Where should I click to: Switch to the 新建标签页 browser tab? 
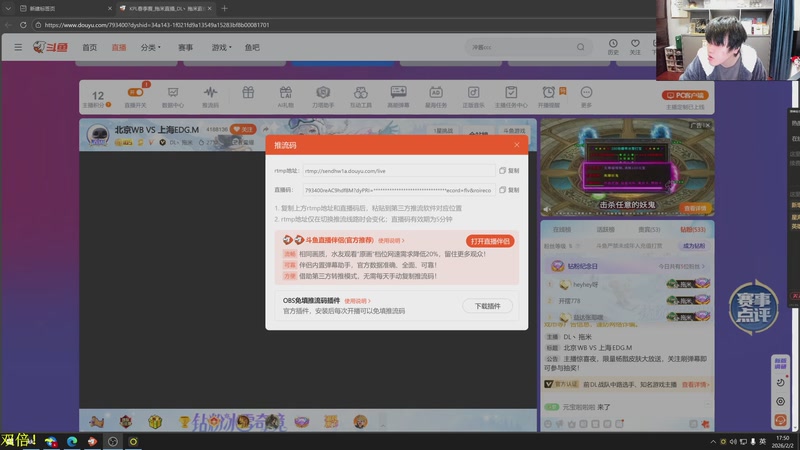(65, 8)
